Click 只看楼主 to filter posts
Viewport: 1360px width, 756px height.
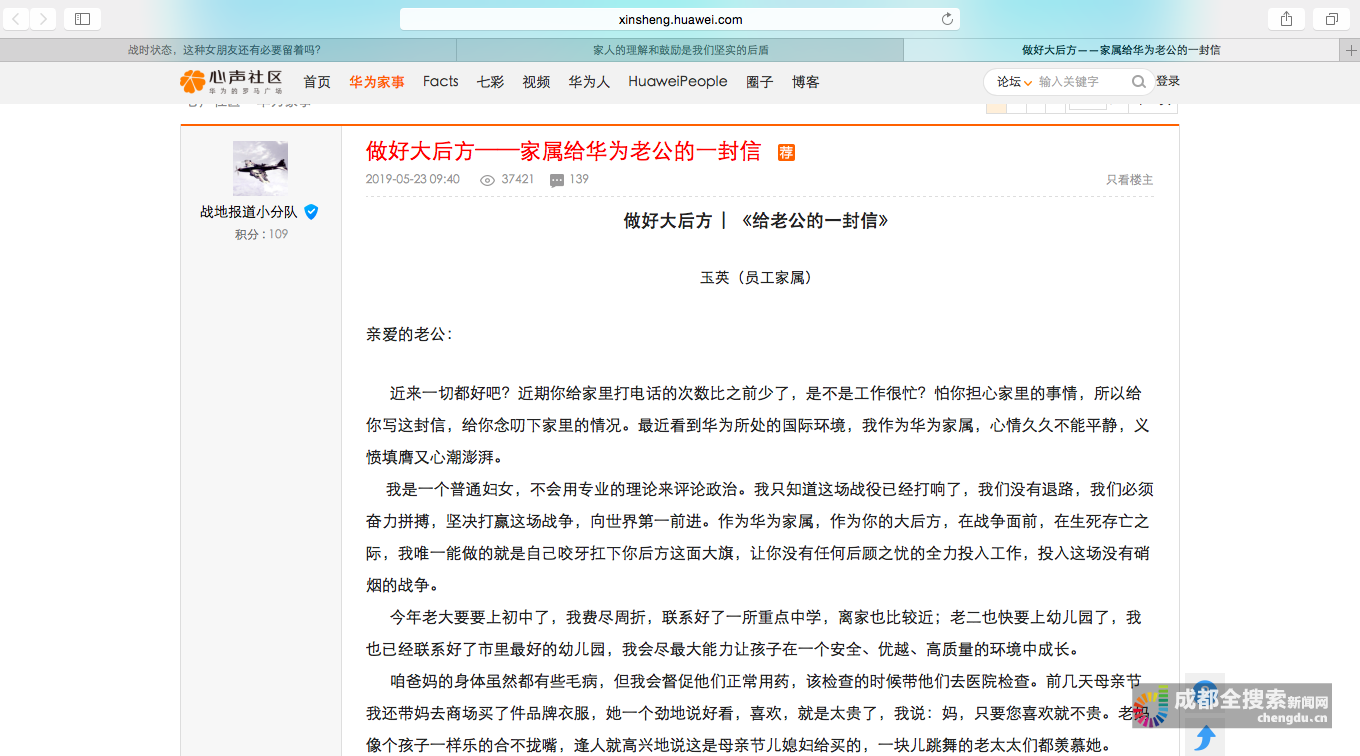click(1129, 180)
